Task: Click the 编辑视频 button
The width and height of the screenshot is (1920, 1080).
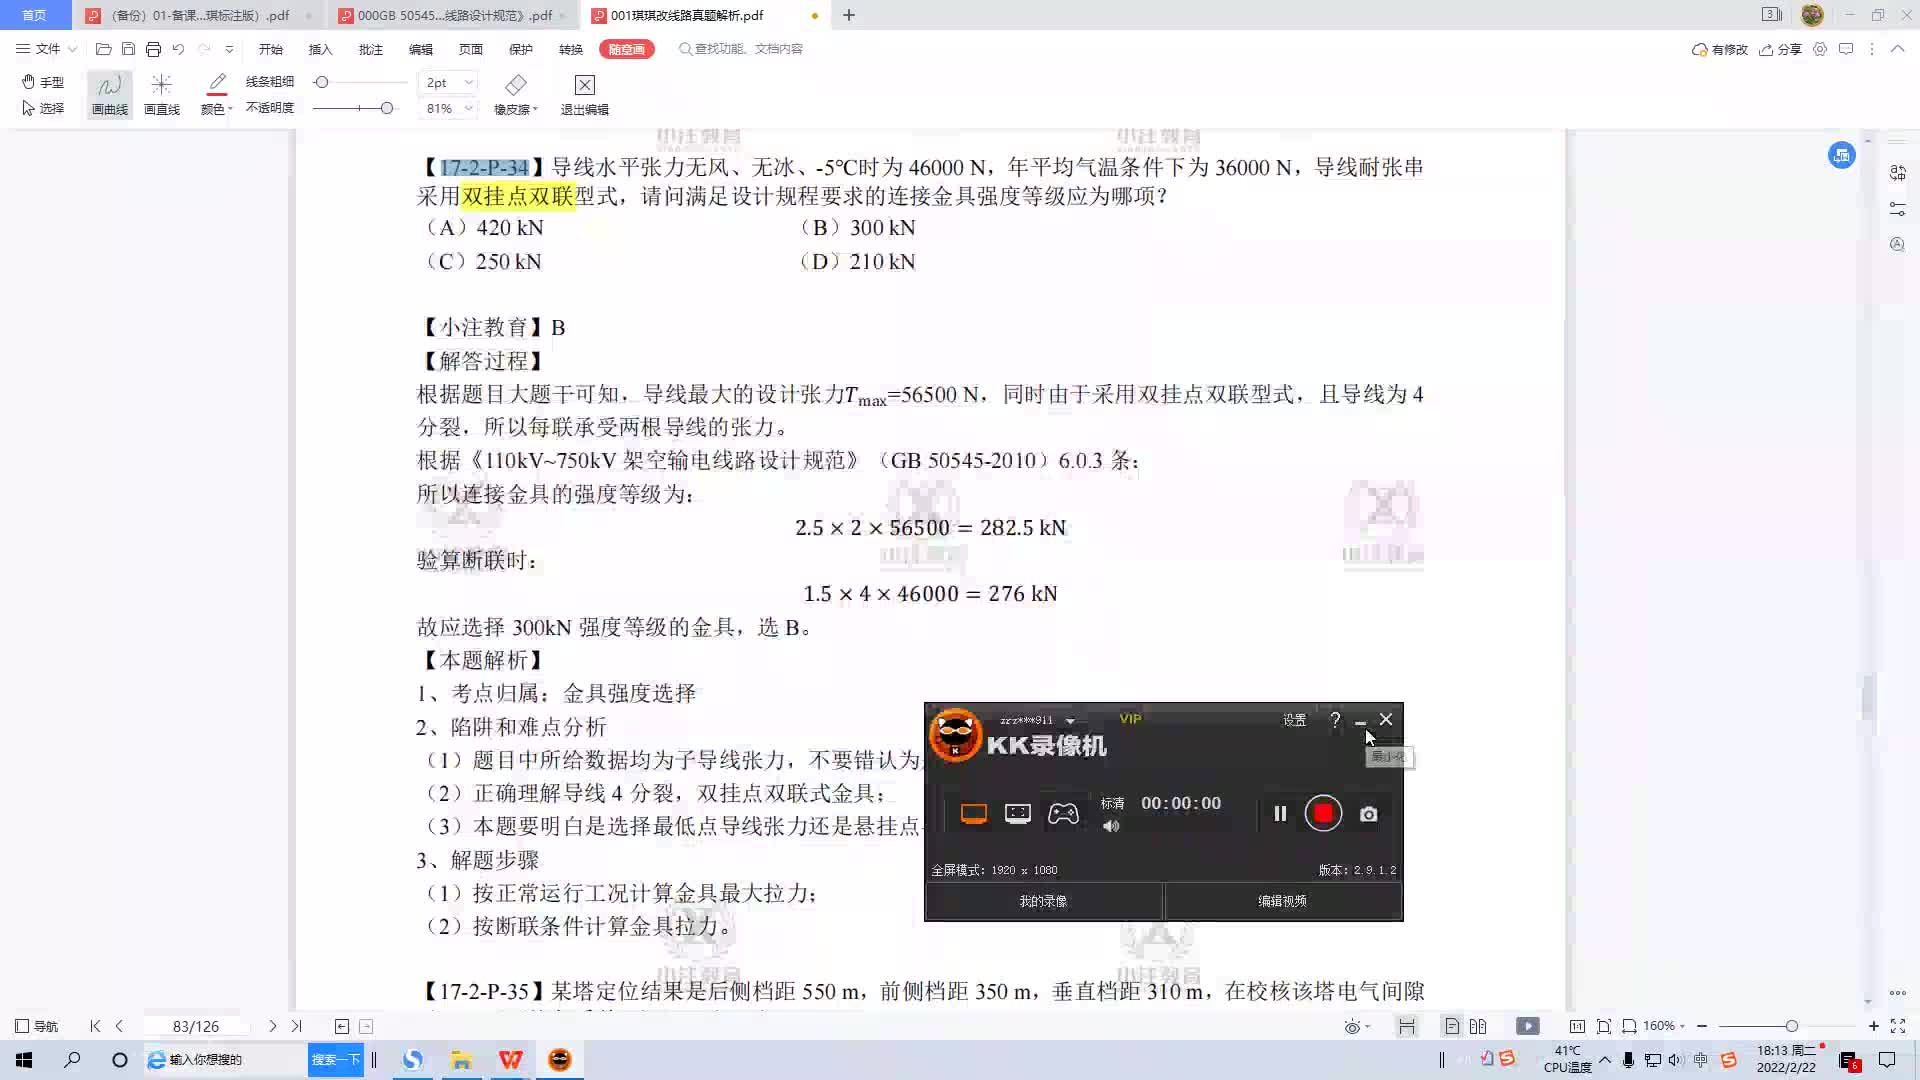Action: pos(1282,901)
